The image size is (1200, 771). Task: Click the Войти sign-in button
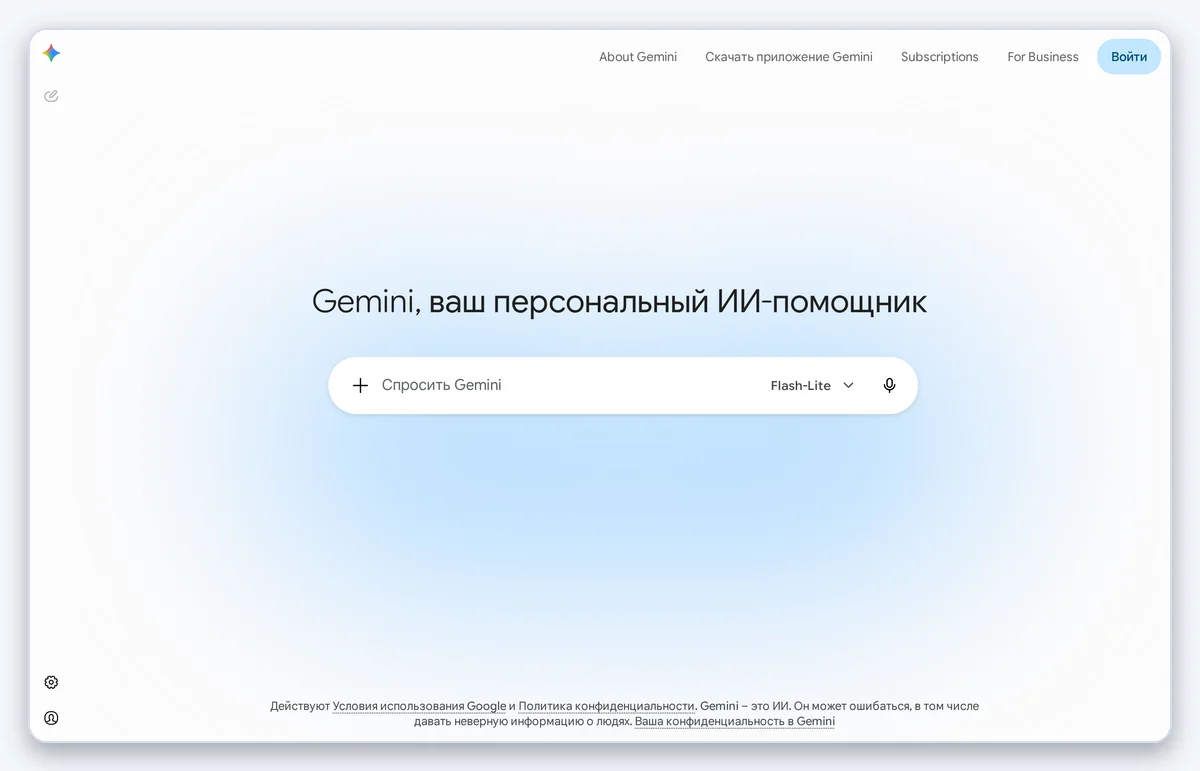tap(1129, 57)
